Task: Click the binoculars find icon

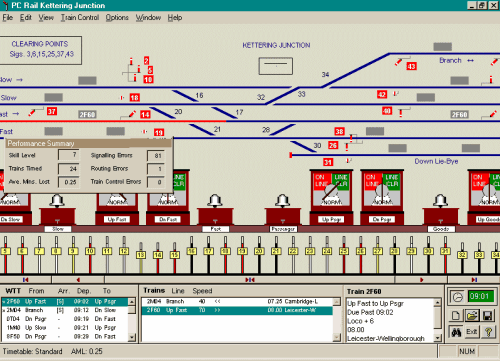Action: click(x=456, y=332)
